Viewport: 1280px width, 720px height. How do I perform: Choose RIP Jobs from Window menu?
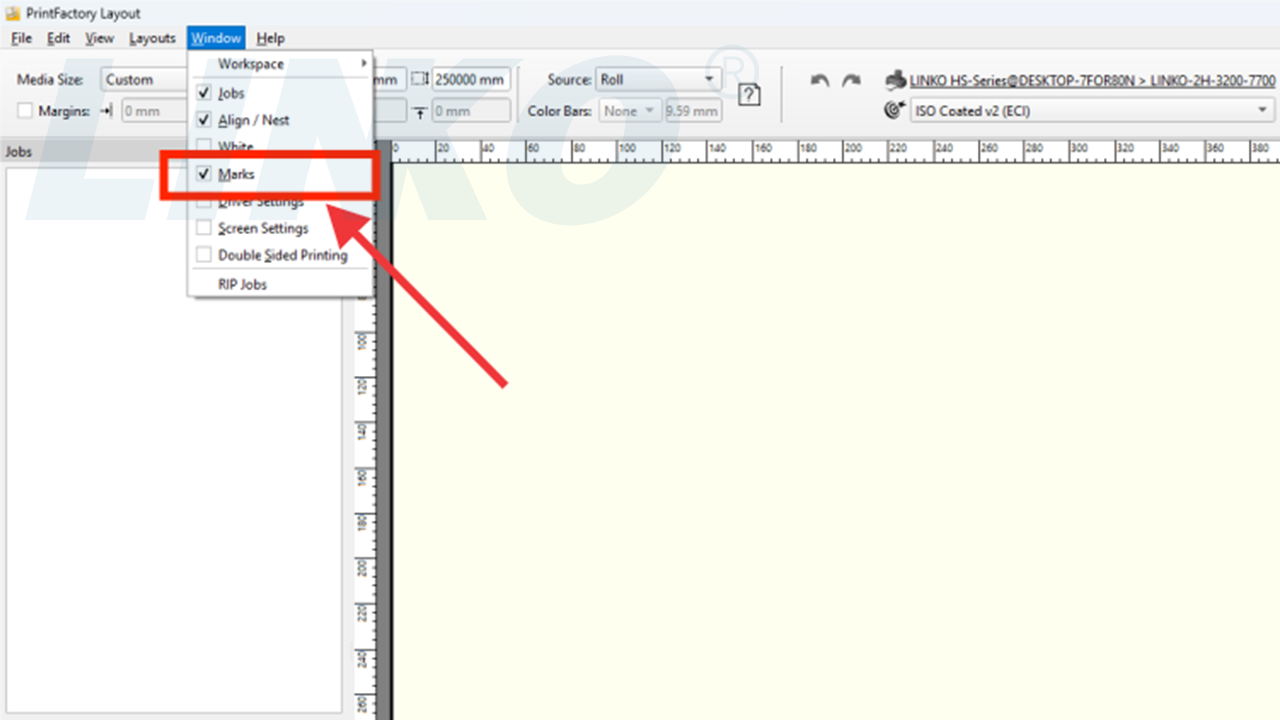click(280, 284)
